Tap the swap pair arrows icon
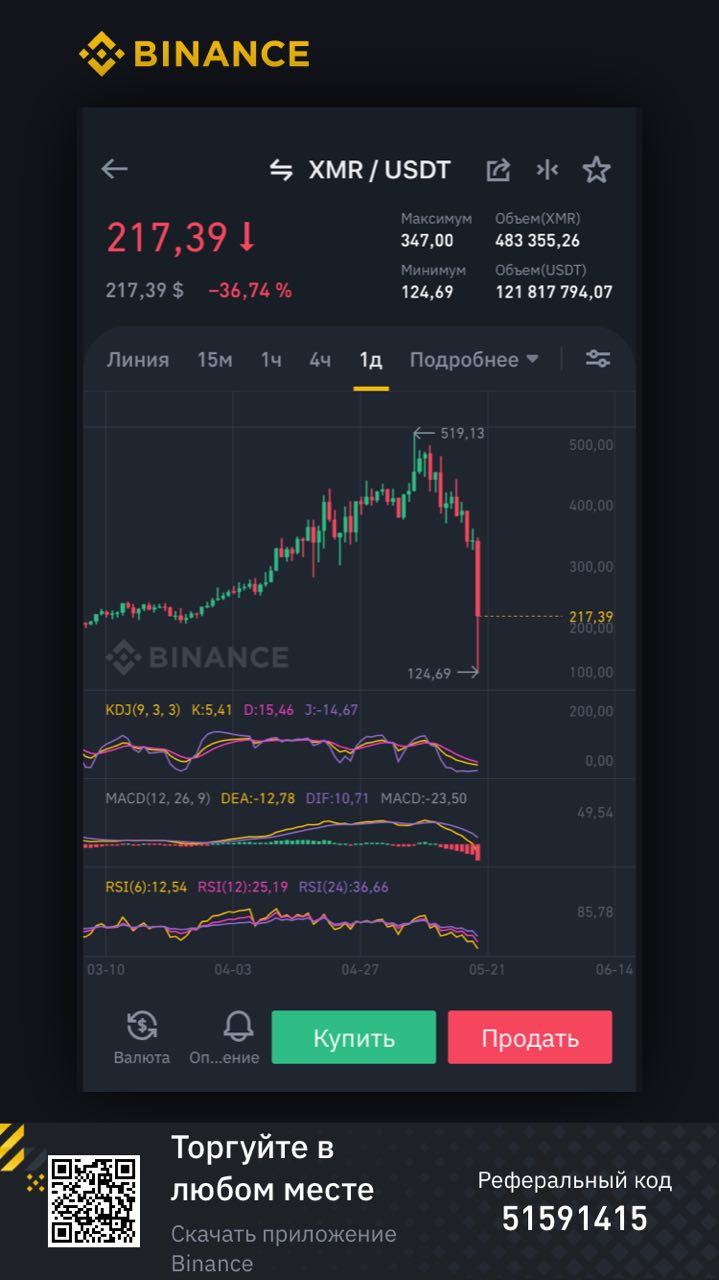719x1280 pixels. tap(281, 170)
